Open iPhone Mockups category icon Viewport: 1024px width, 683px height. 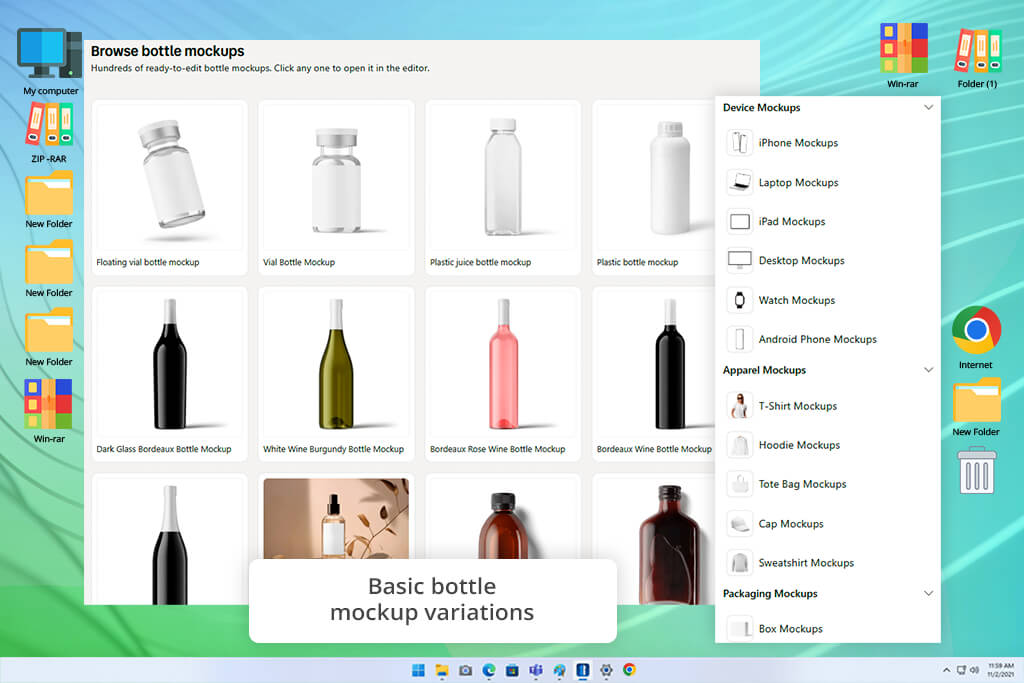[739, 142]
